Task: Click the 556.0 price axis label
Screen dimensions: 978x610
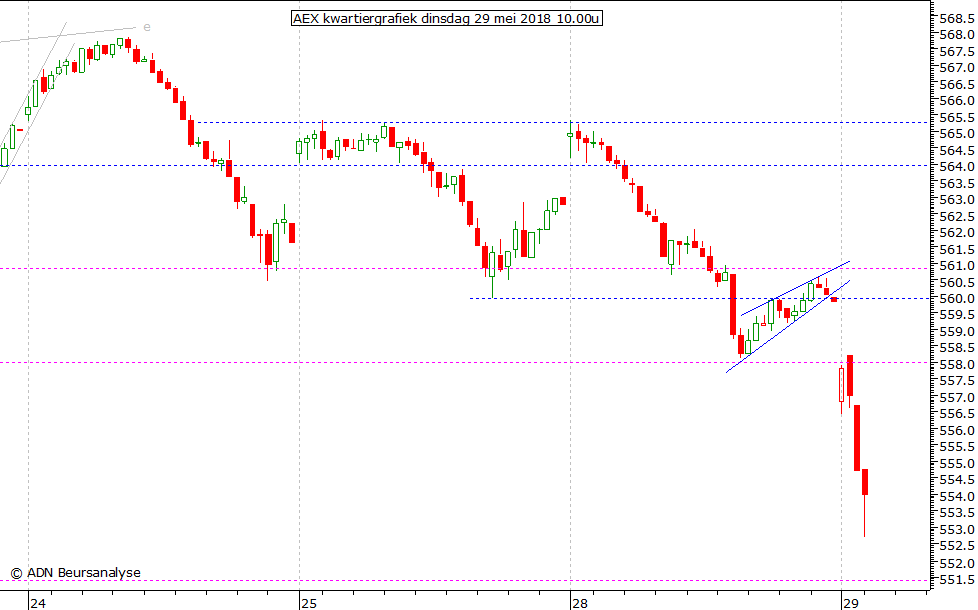Action: coord(957,430)
